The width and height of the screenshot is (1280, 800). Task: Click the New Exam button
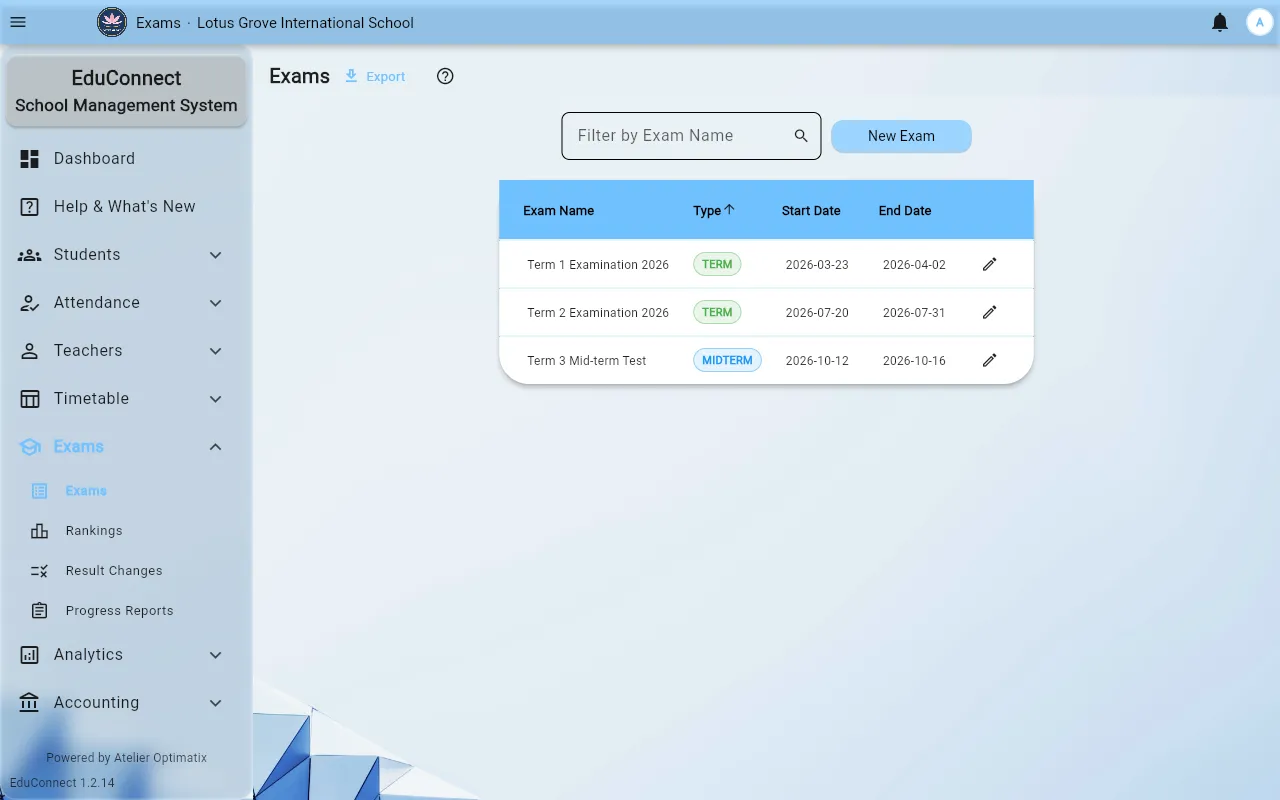click(x=901, y=136)
